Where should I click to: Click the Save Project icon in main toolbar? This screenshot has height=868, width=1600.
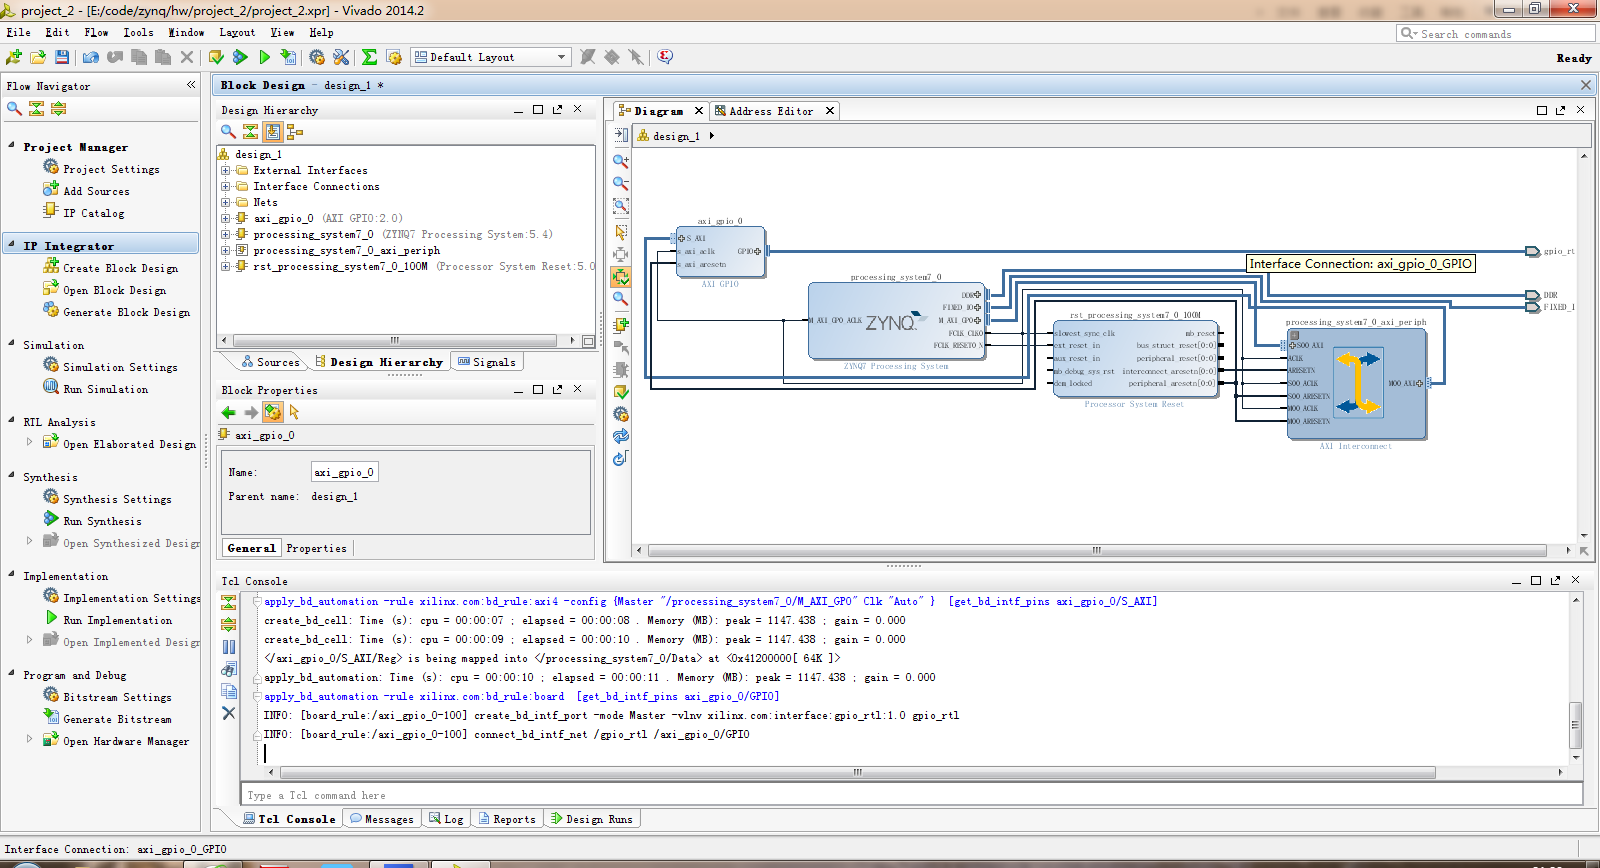62,58
